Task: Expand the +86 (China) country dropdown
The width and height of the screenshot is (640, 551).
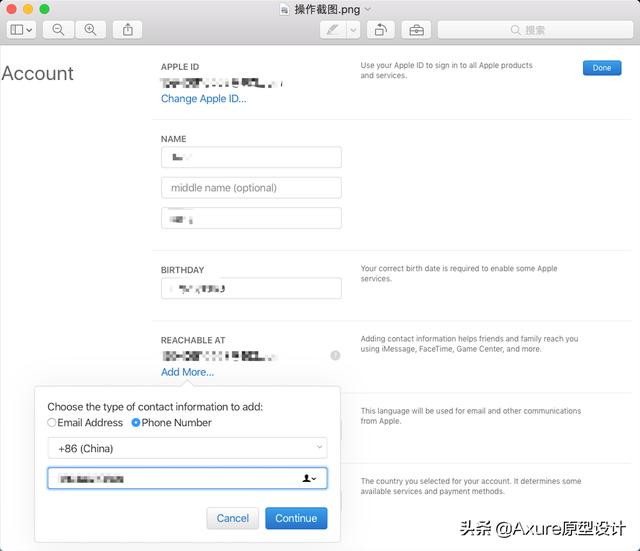Action: point(187,448)
